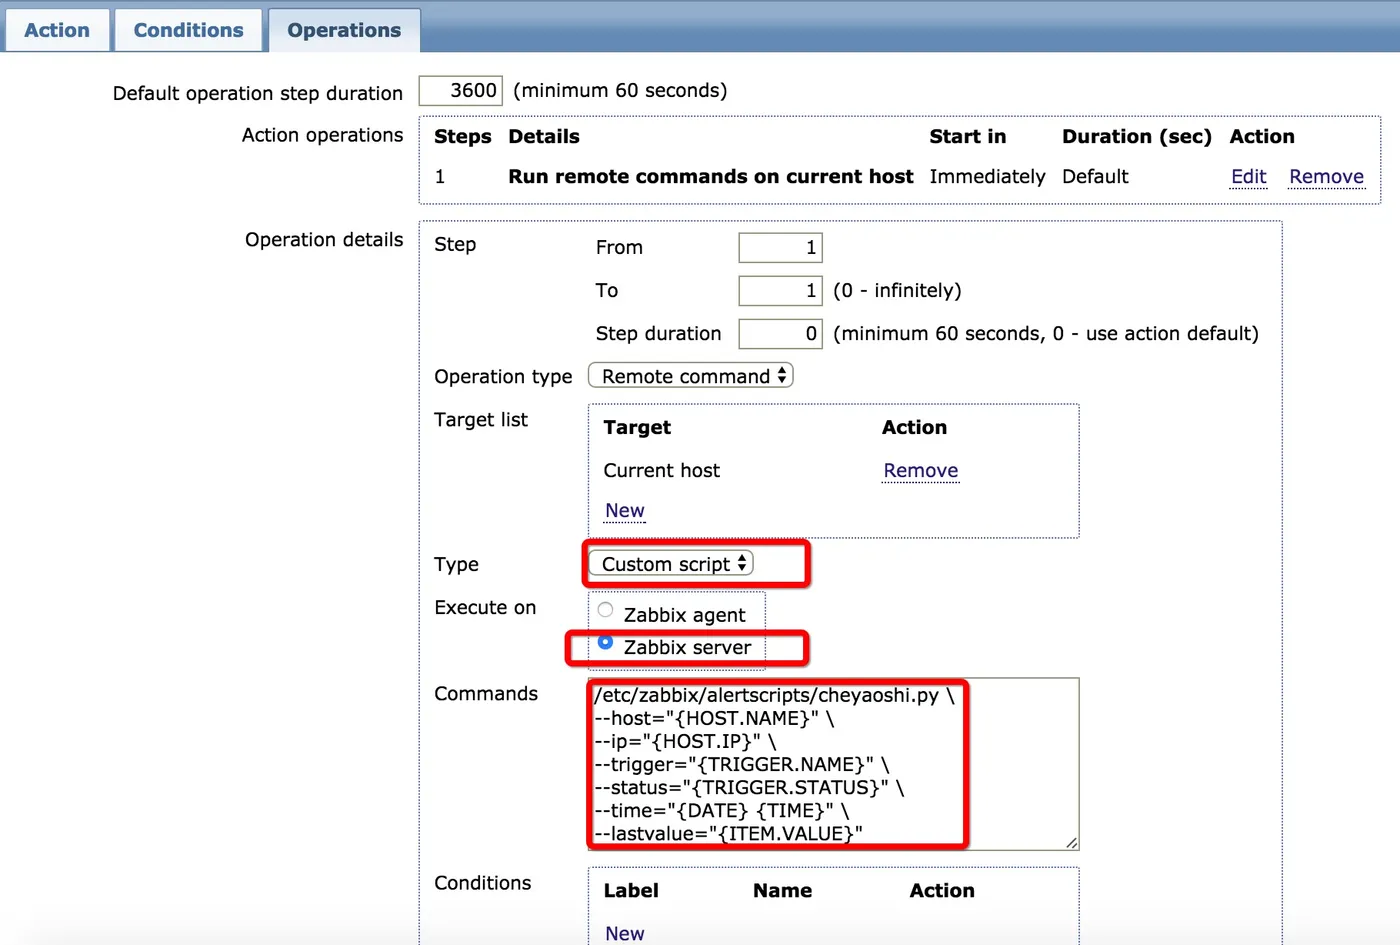Click 'Run remote commands on current host' text
1400x945 pixels.
[x=710, y=177]
